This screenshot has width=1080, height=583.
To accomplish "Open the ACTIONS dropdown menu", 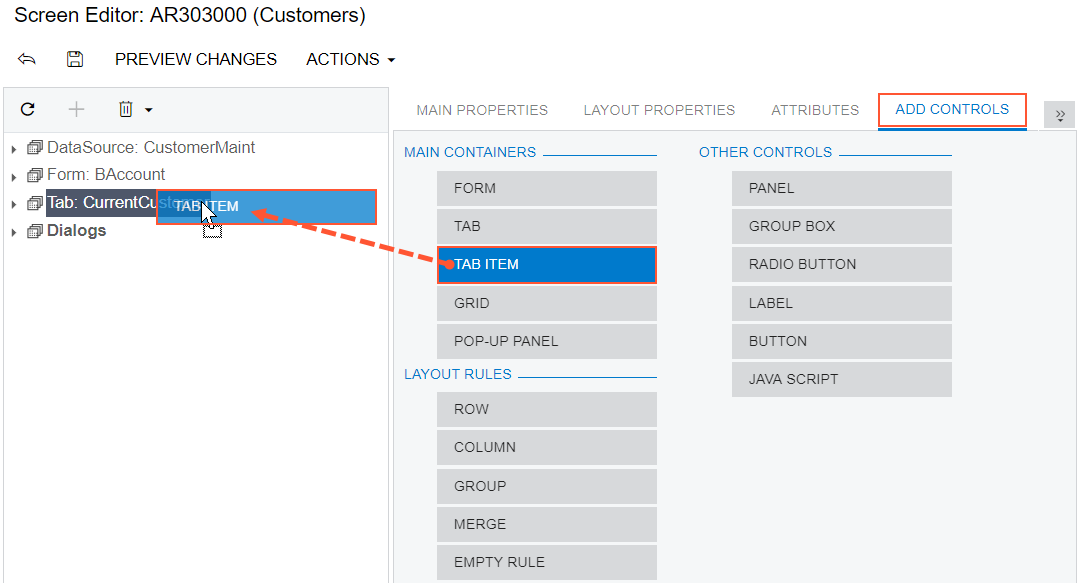I will point(350,60).
